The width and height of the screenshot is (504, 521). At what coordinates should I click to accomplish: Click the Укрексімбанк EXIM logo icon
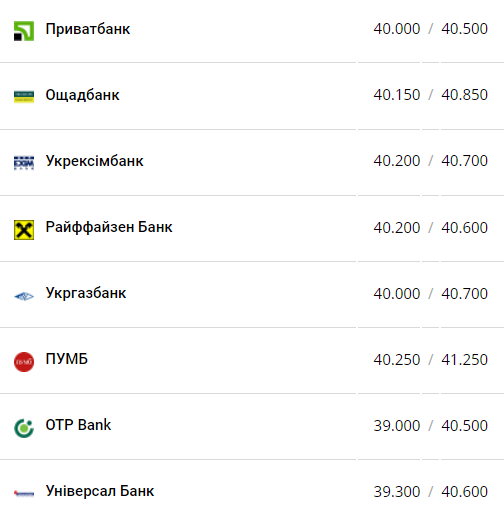pyautogui.click(x=24, y=163)
